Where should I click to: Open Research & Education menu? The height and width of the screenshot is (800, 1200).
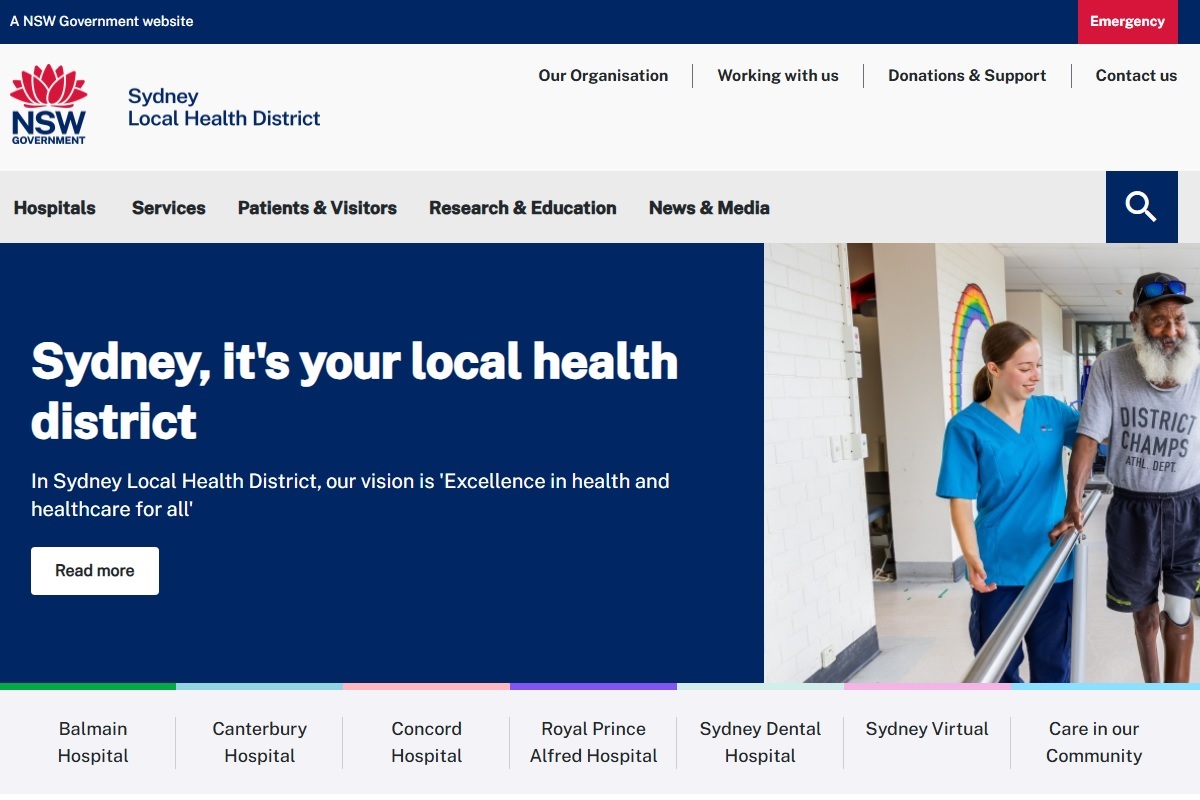coord(523,208)
